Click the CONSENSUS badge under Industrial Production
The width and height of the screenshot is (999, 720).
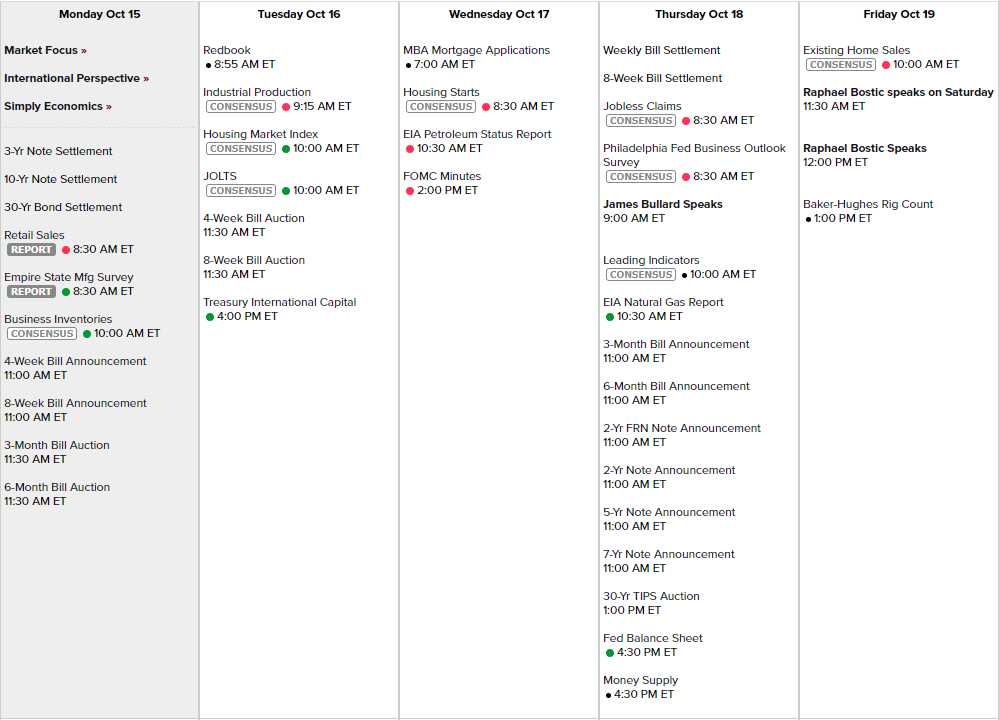(x=241, y=106)
